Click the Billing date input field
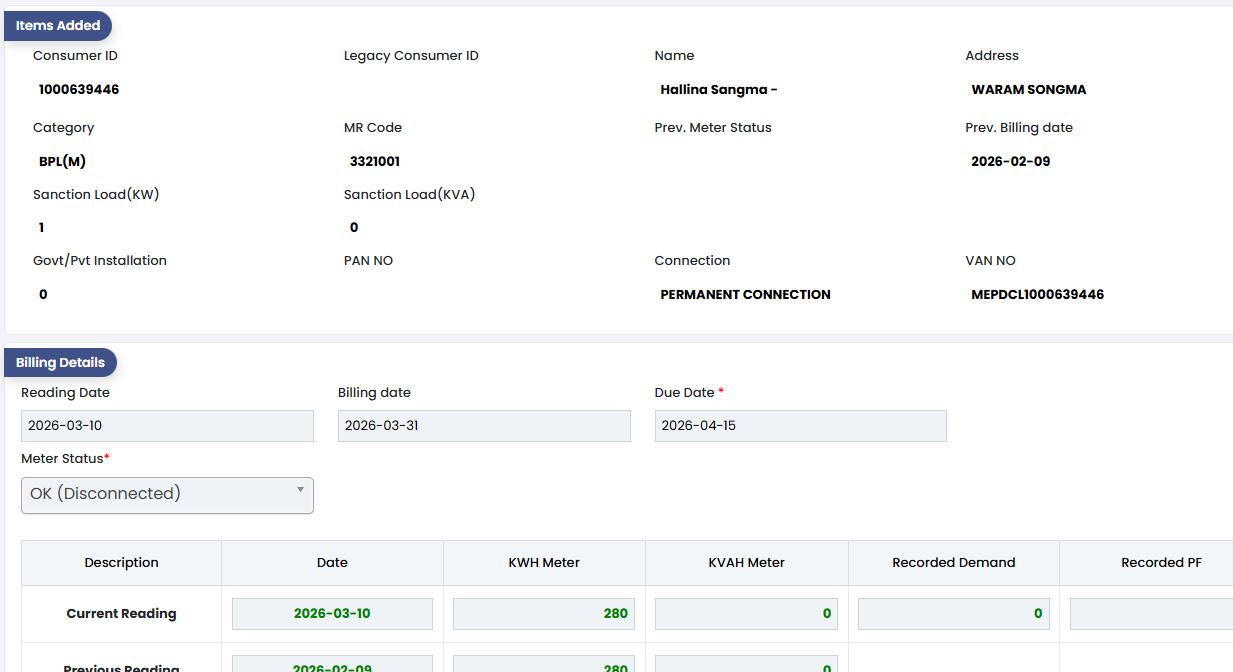 tap(484, 426)
